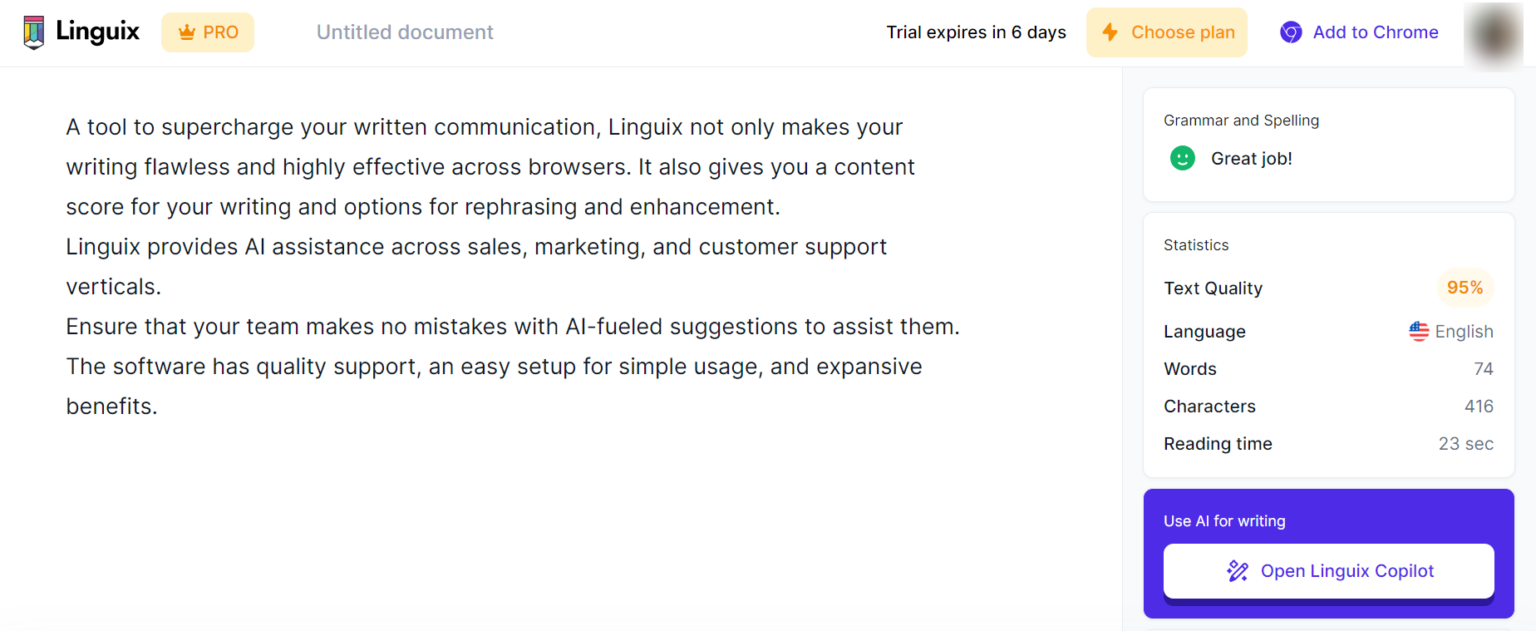Viewport: 1536px width, 631px height.
Task: Click the Choose plan button
Action: [x=1166, y=31]
